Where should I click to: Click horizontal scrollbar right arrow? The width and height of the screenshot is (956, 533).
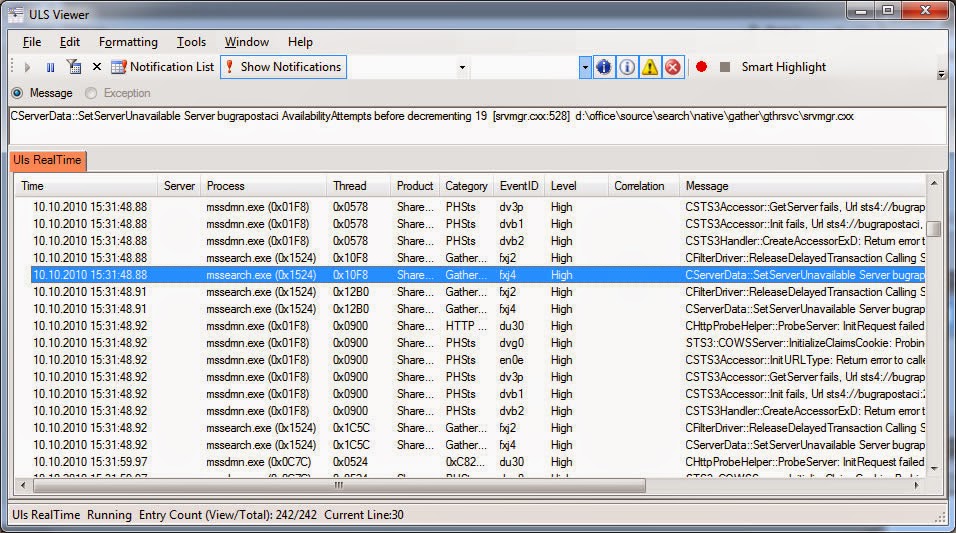916,485
